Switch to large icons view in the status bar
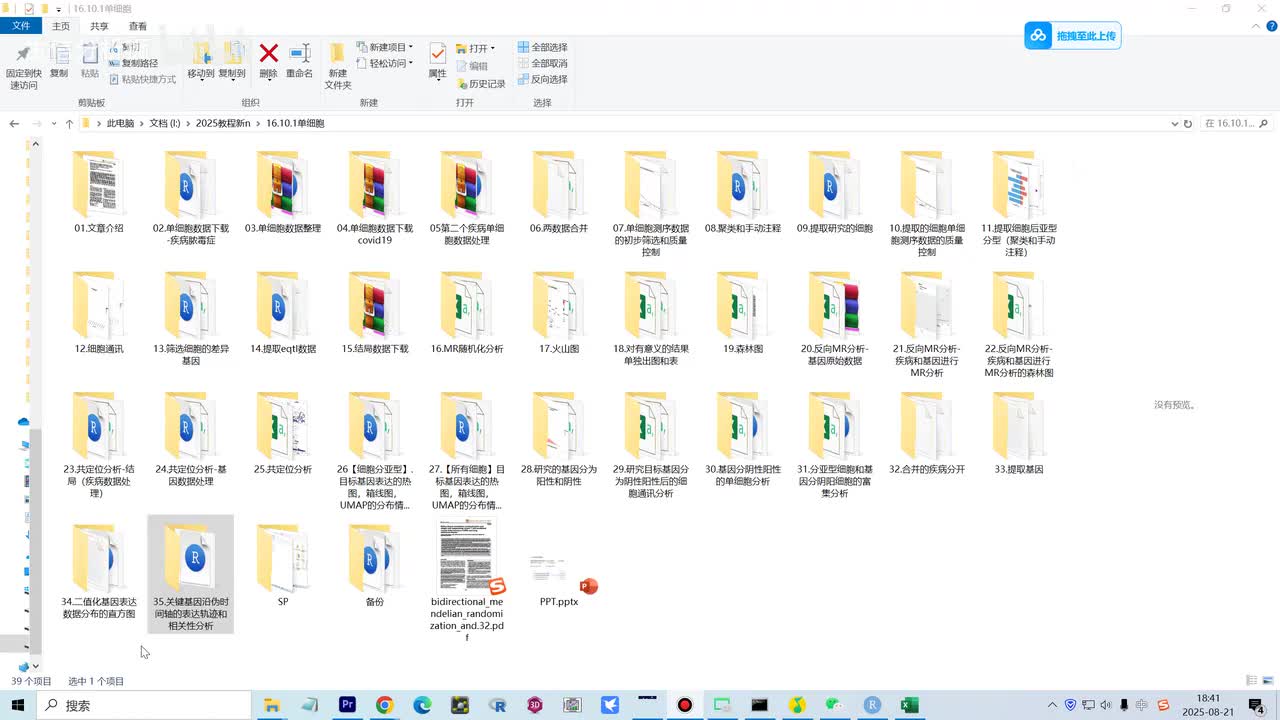This screenshot has width=1280, height=720. point(1266,681)
